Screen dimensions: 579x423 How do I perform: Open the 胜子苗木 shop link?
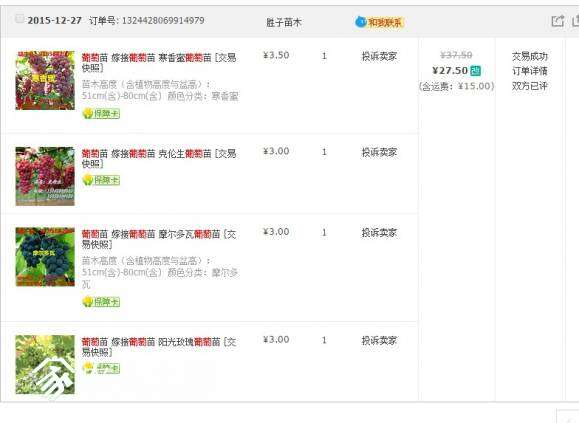(x=284, y=23)
